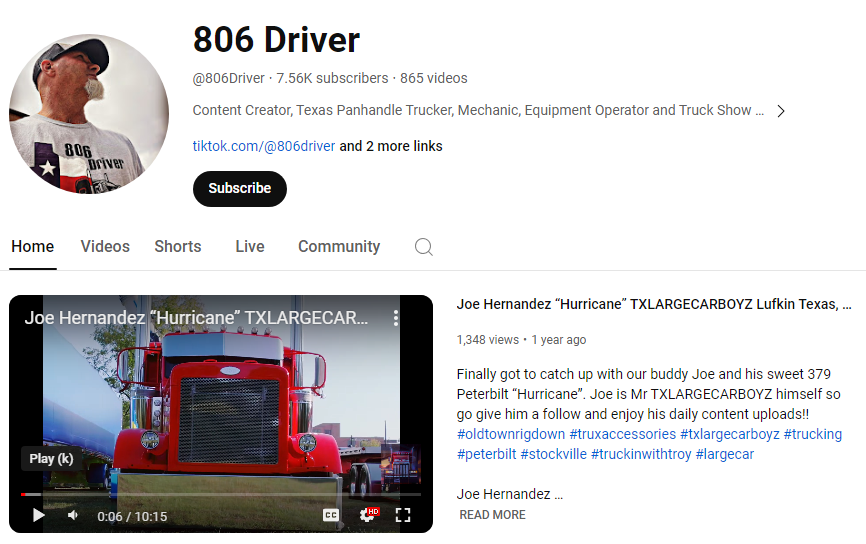Click the #stockville hashtag
This screenshot has height=544, width=866.
point(553,454)
